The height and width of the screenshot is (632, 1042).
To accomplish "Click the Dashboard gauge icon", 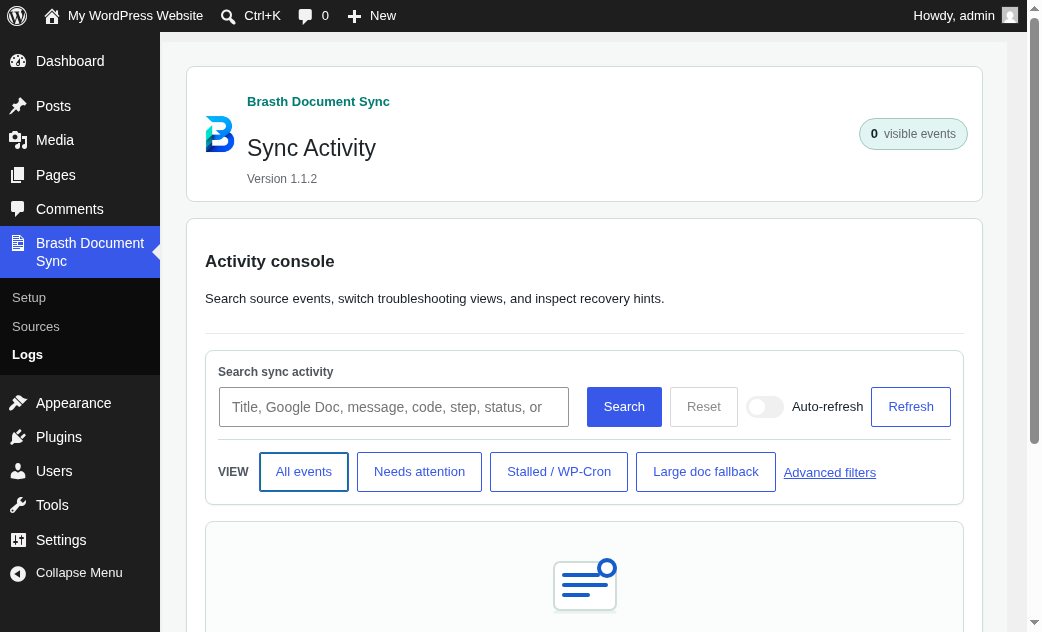I will pyautogui.click(x=18, y=61).
